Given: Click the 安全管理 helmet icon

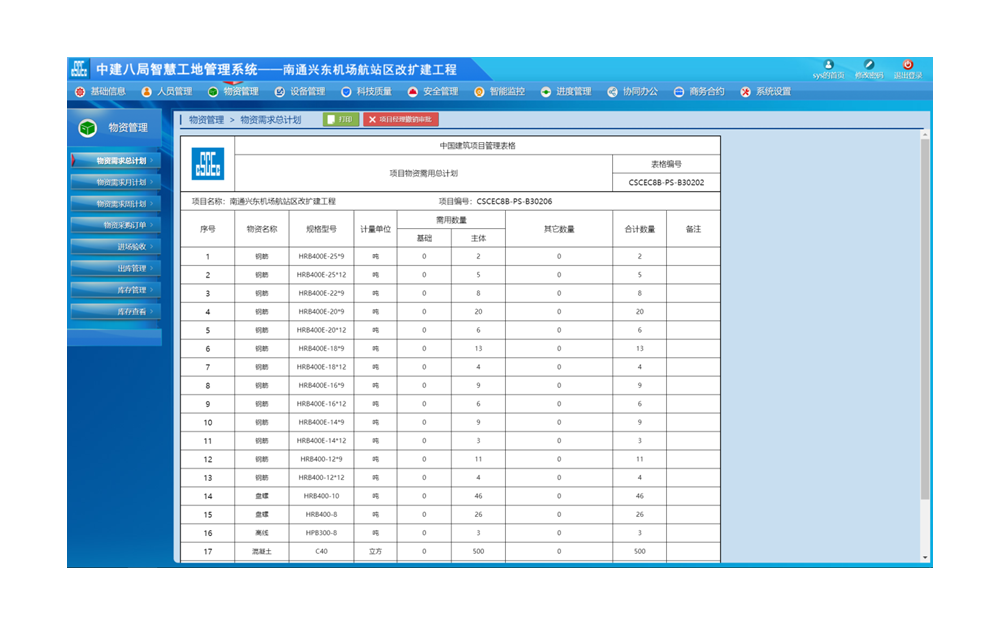Looking at the screenshot, I should 413,92.
